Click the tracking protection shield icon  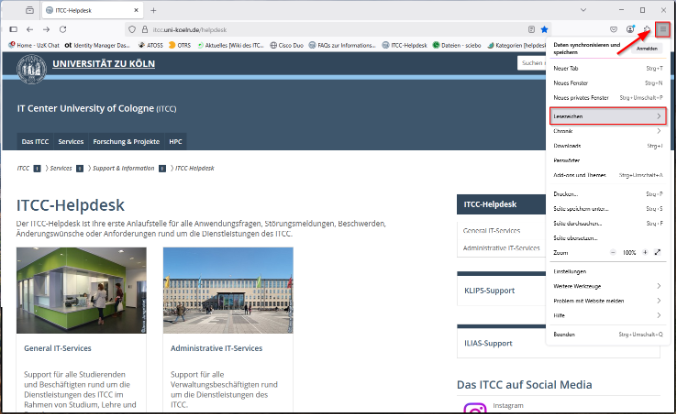132,29
